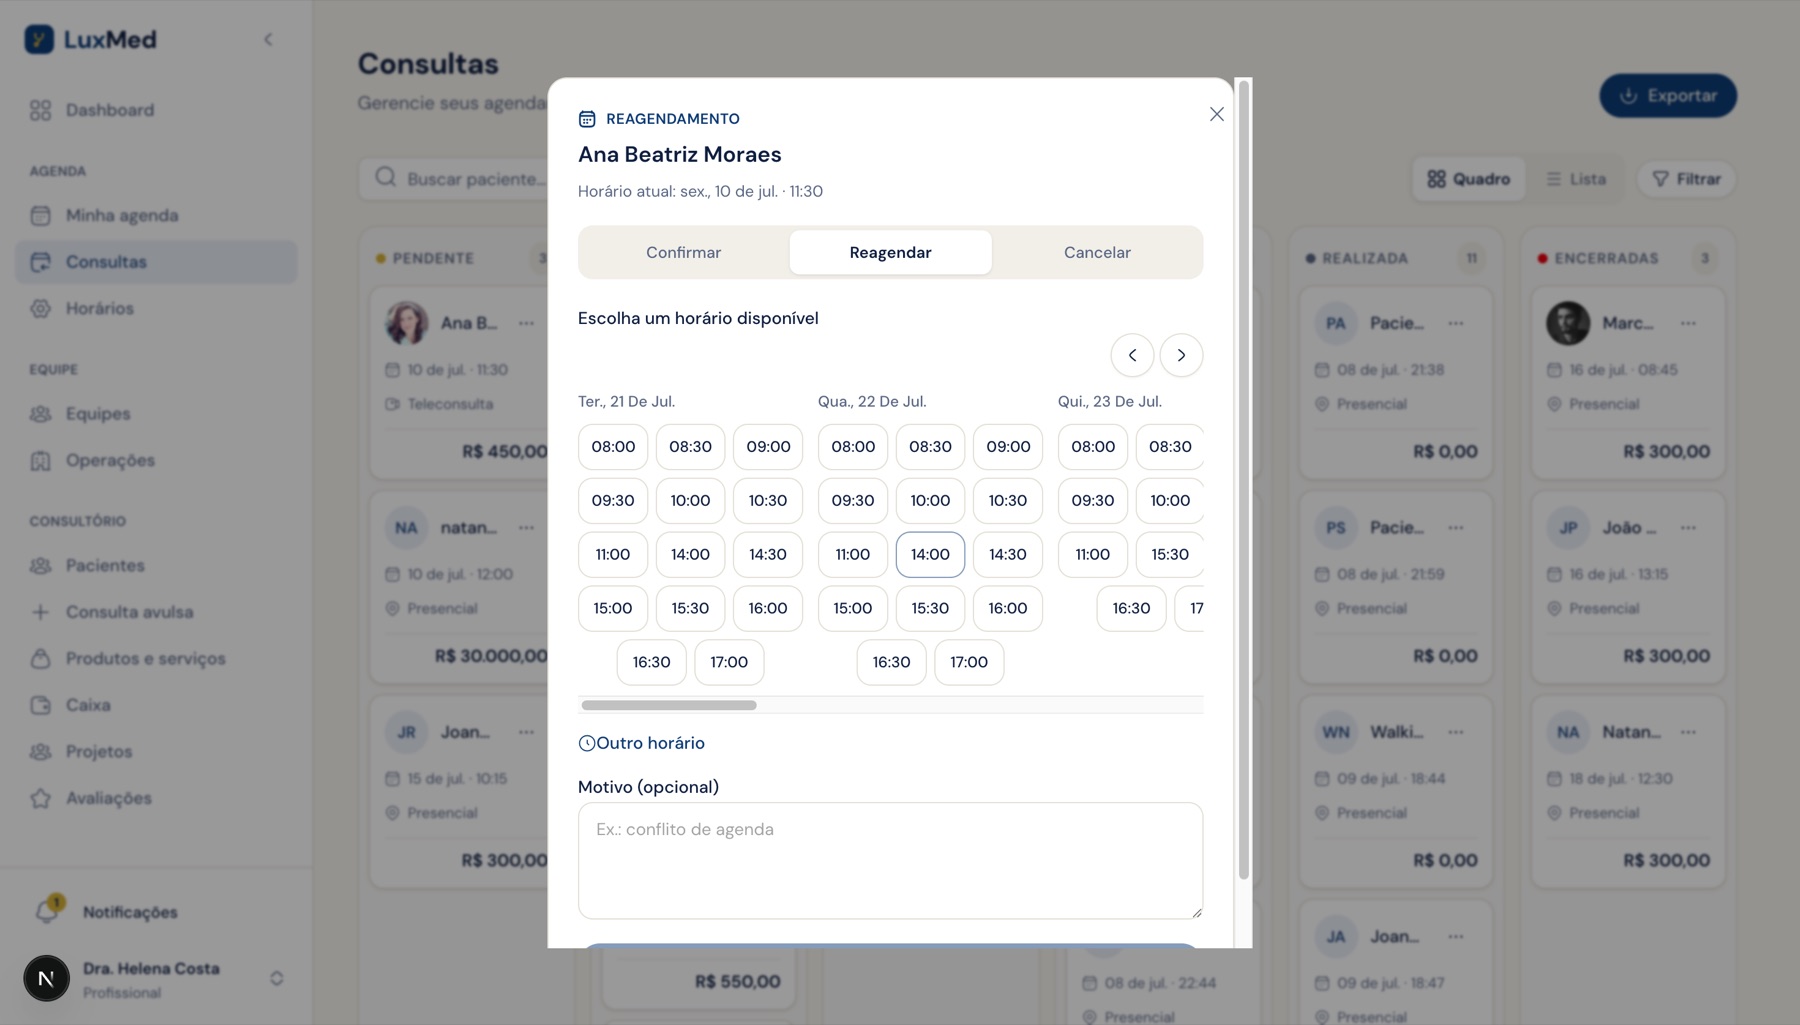The image size is (1800, 1025).
Task: Go to previous week of time slots
Action: point(1132,355)
